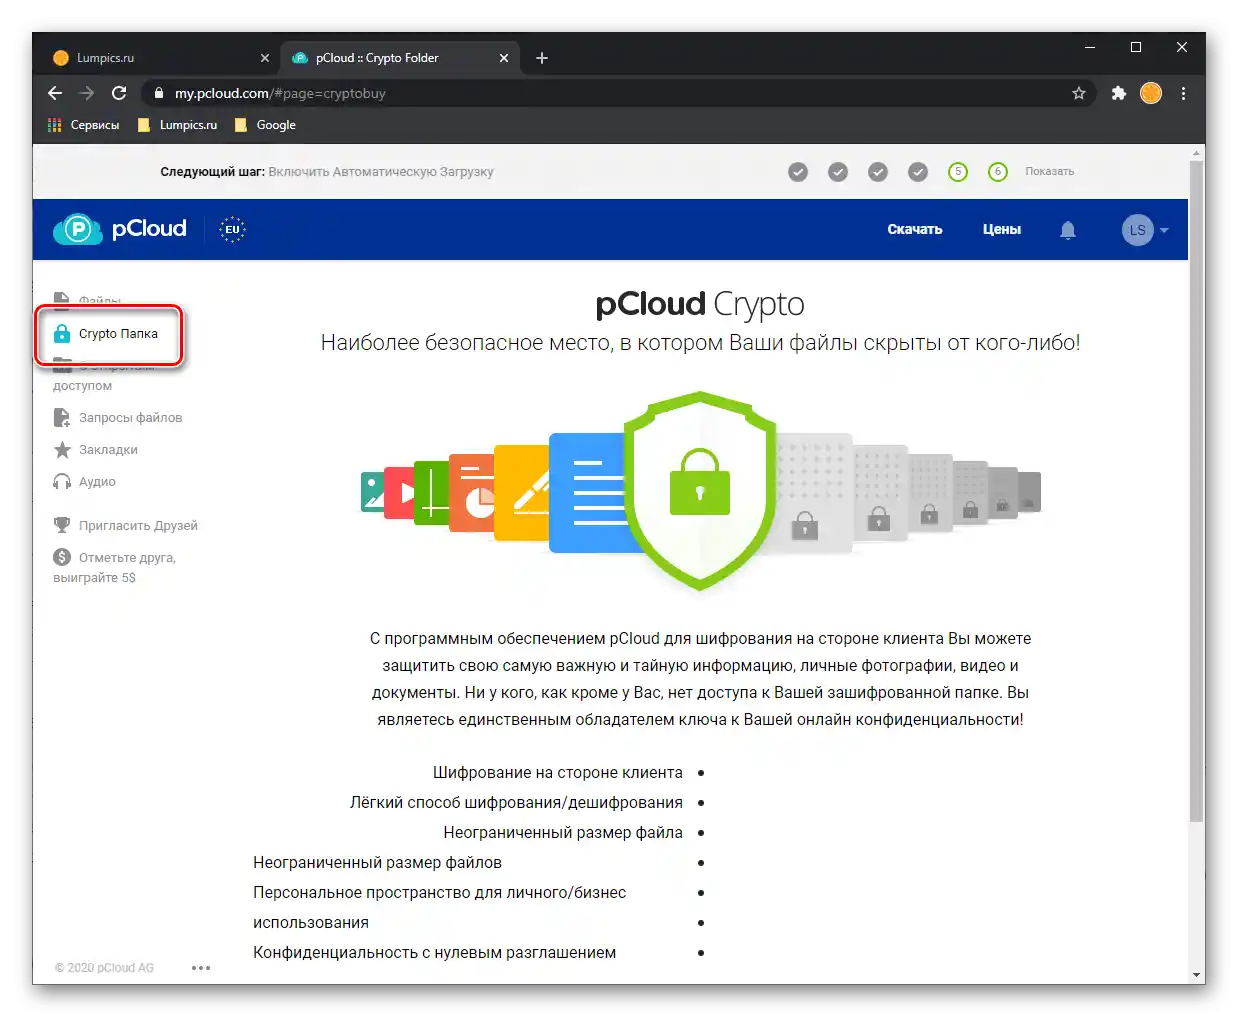Click the address bar URL

(280, 93)
